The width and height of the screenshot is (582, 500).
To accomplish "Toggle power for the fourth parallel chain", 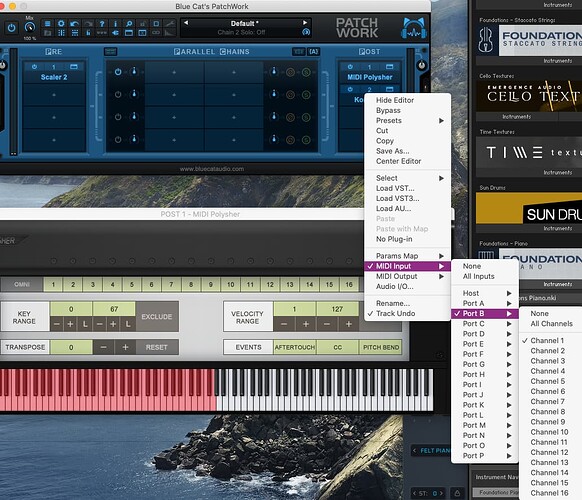I will (x=118, y=140).
